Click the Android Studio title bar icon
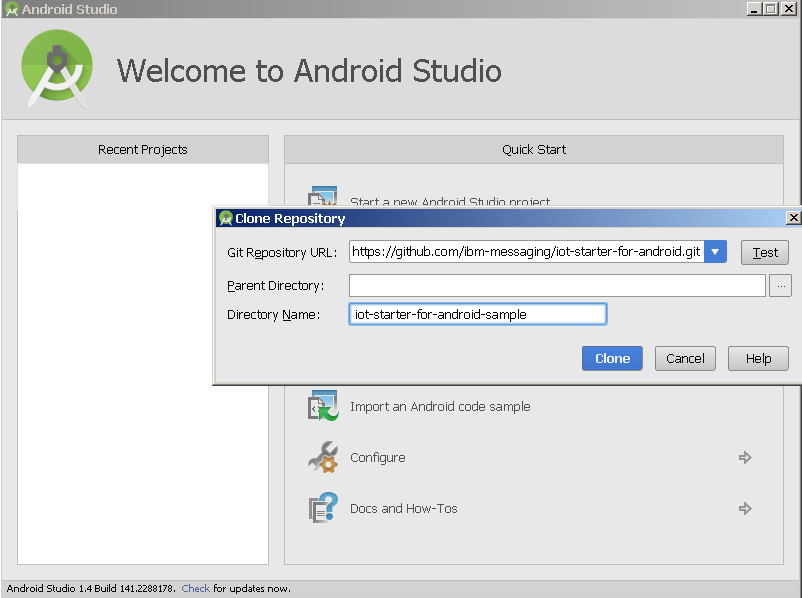Image resolution: width=802 pixels, height=598 pixels. tap(11, 9)
